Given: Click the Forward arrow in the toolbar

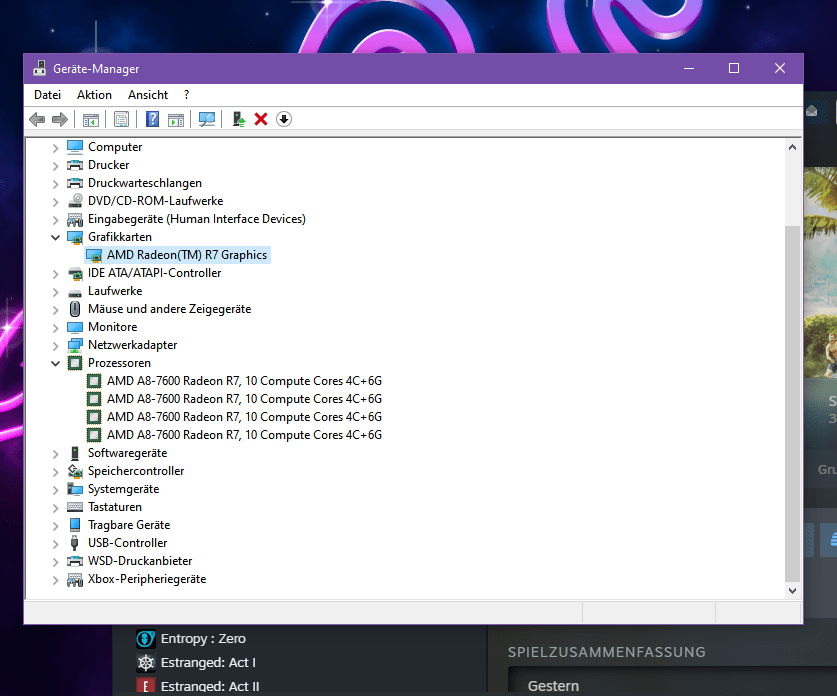Looking at the screenshot, I should click(60, 119).
